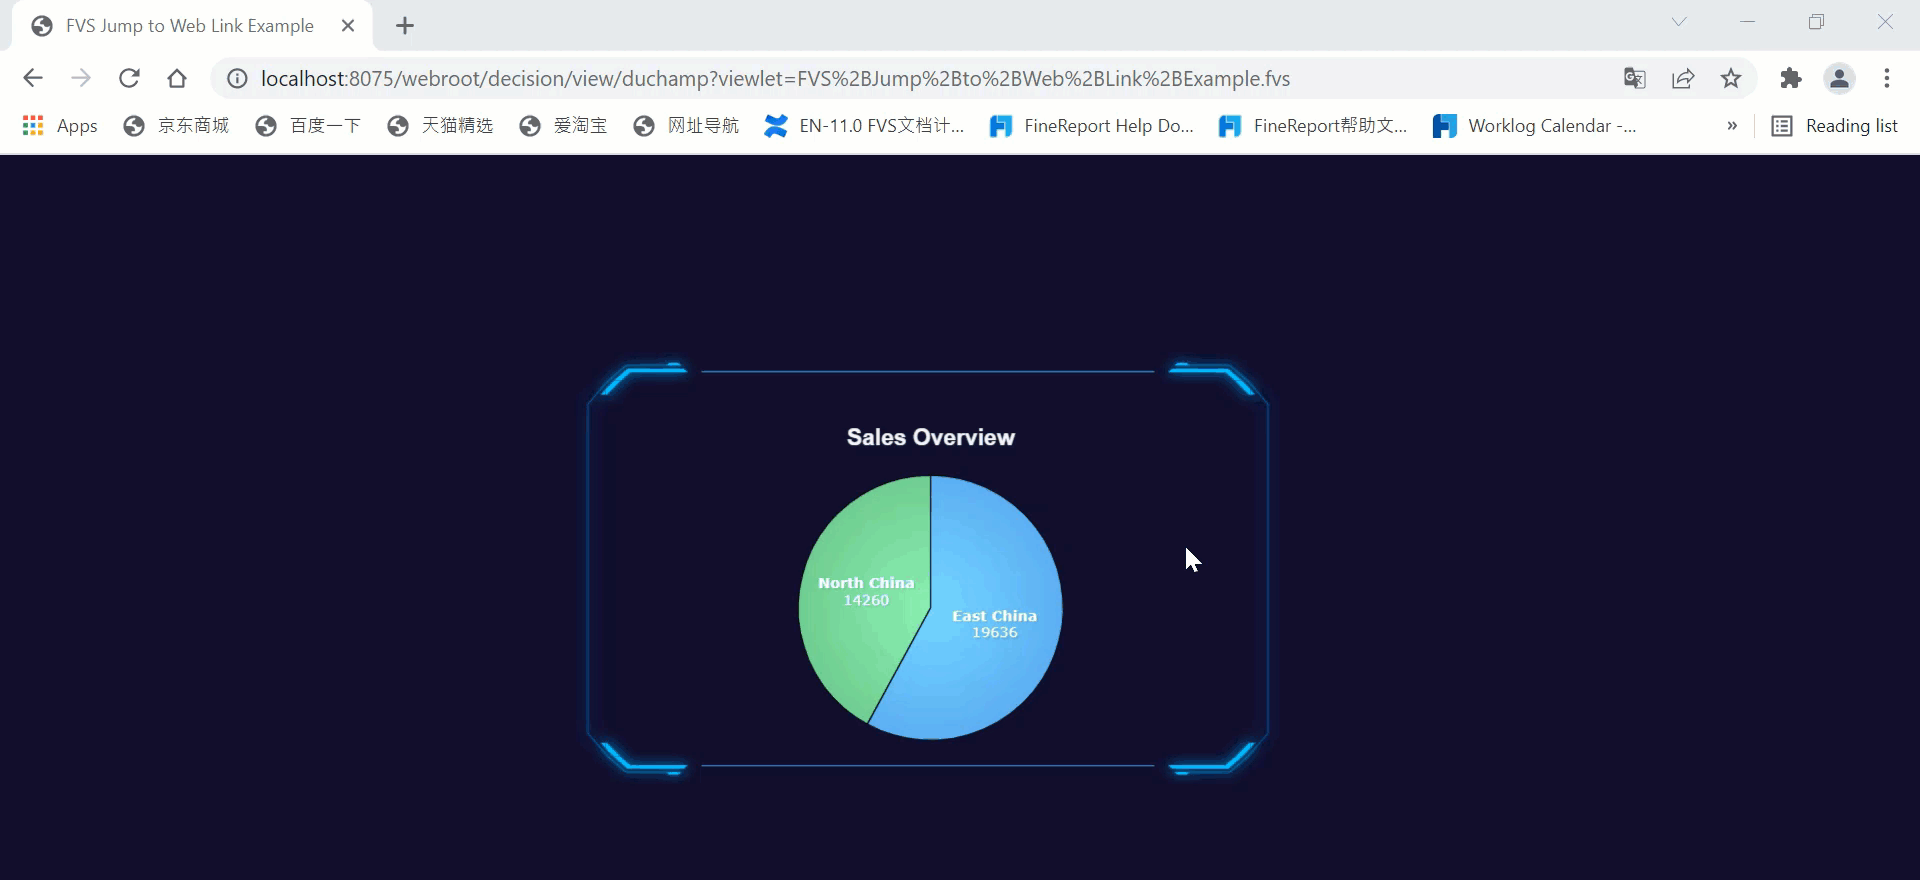
Task: Click the browser back arrow
Action: click(33, 78)
